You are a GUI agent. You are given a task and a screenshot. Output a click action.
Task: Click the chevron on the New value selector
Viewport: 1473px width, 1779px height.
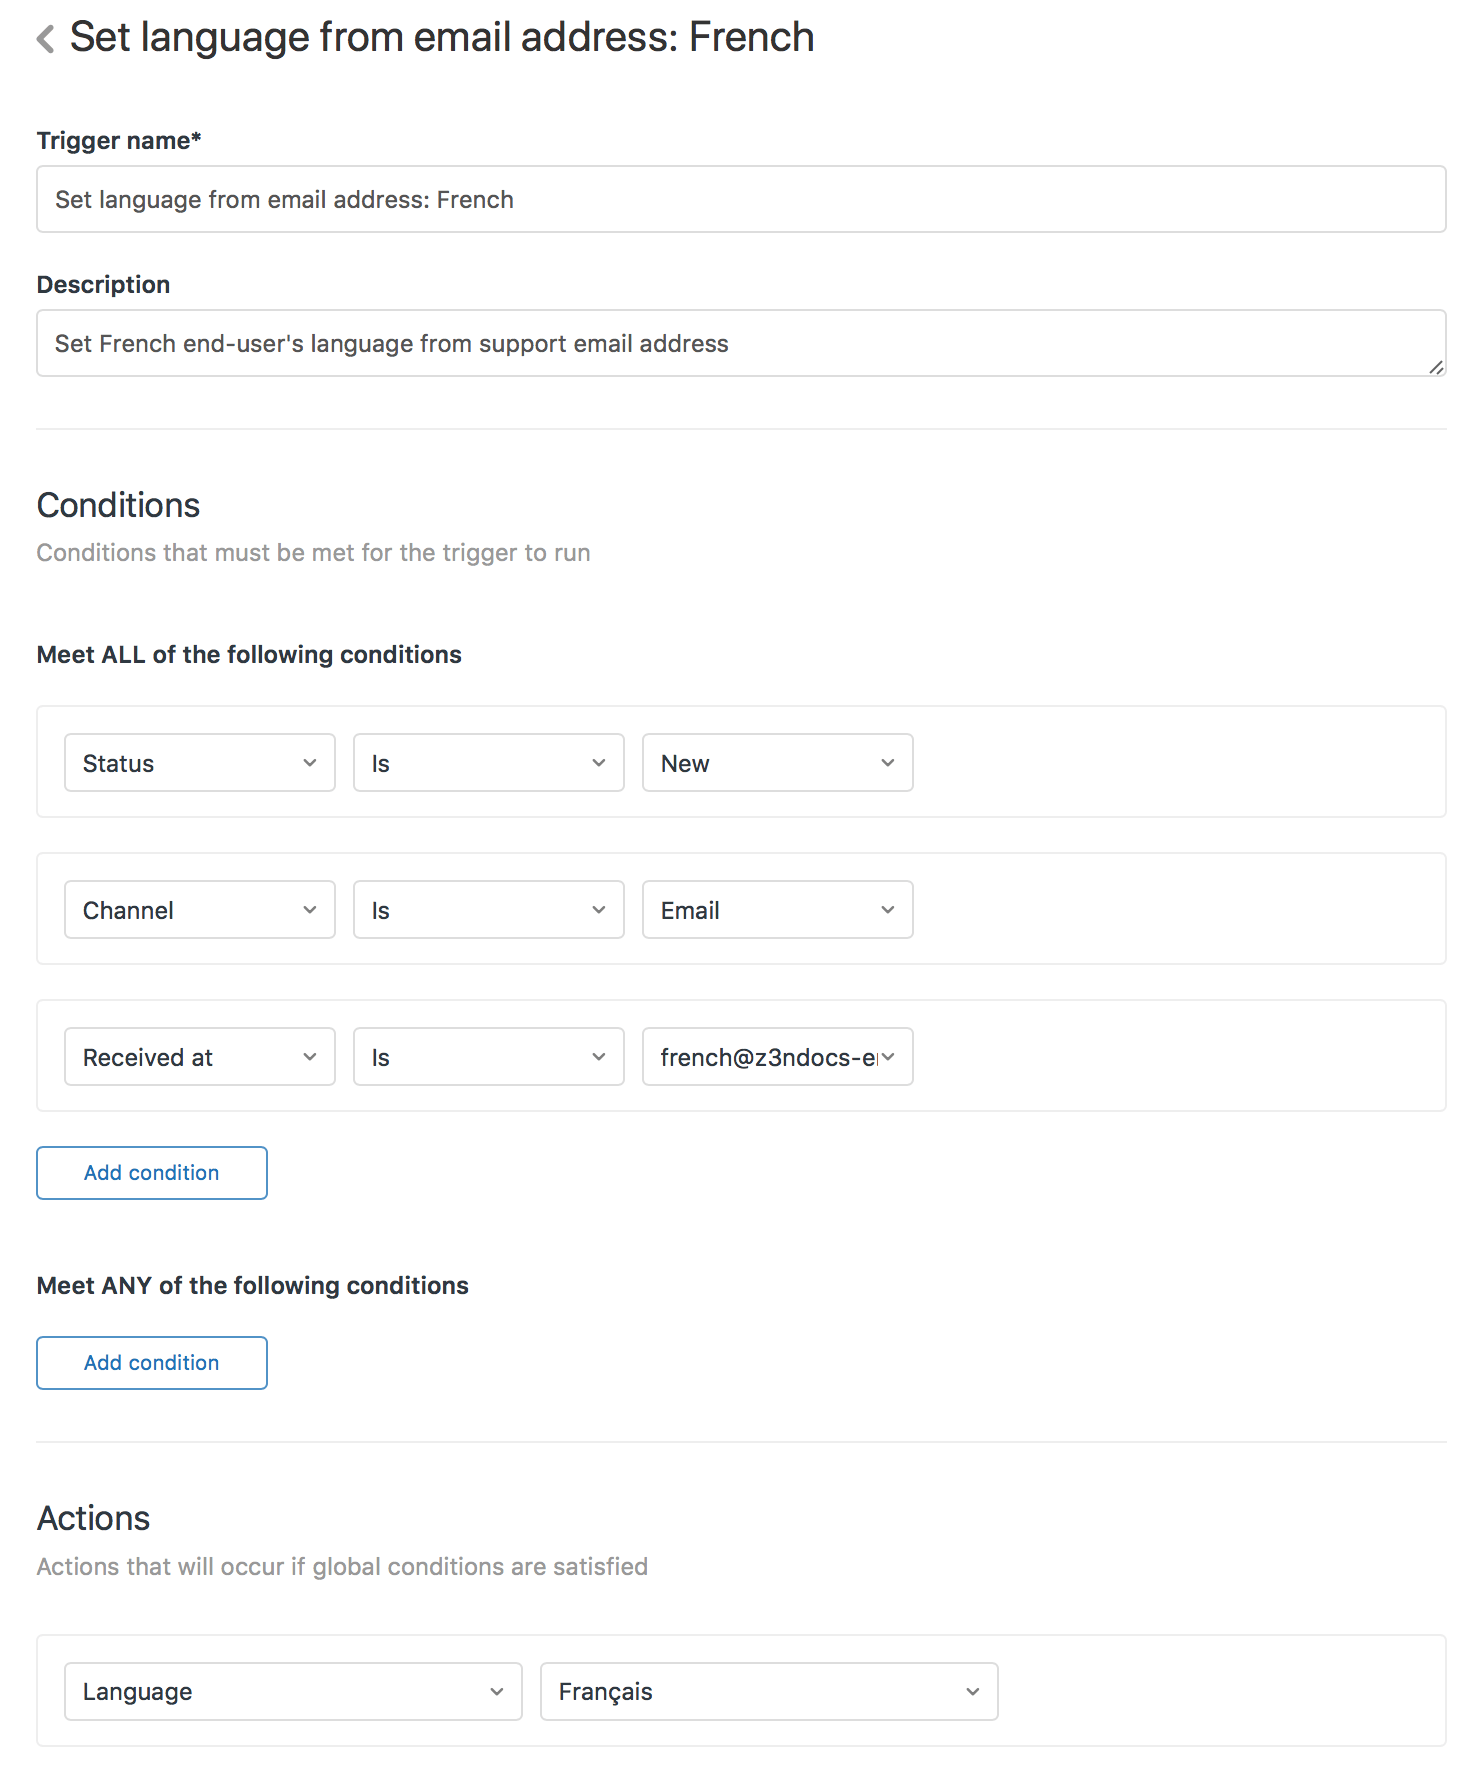888,763
